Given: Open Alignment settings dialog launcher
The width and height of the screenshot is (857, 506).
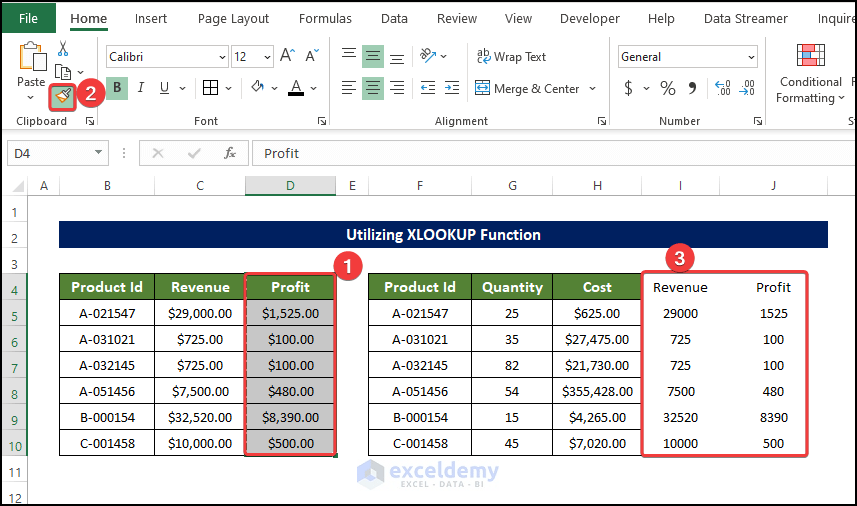Looking at the screenshot, I should [x=602, y=121].
